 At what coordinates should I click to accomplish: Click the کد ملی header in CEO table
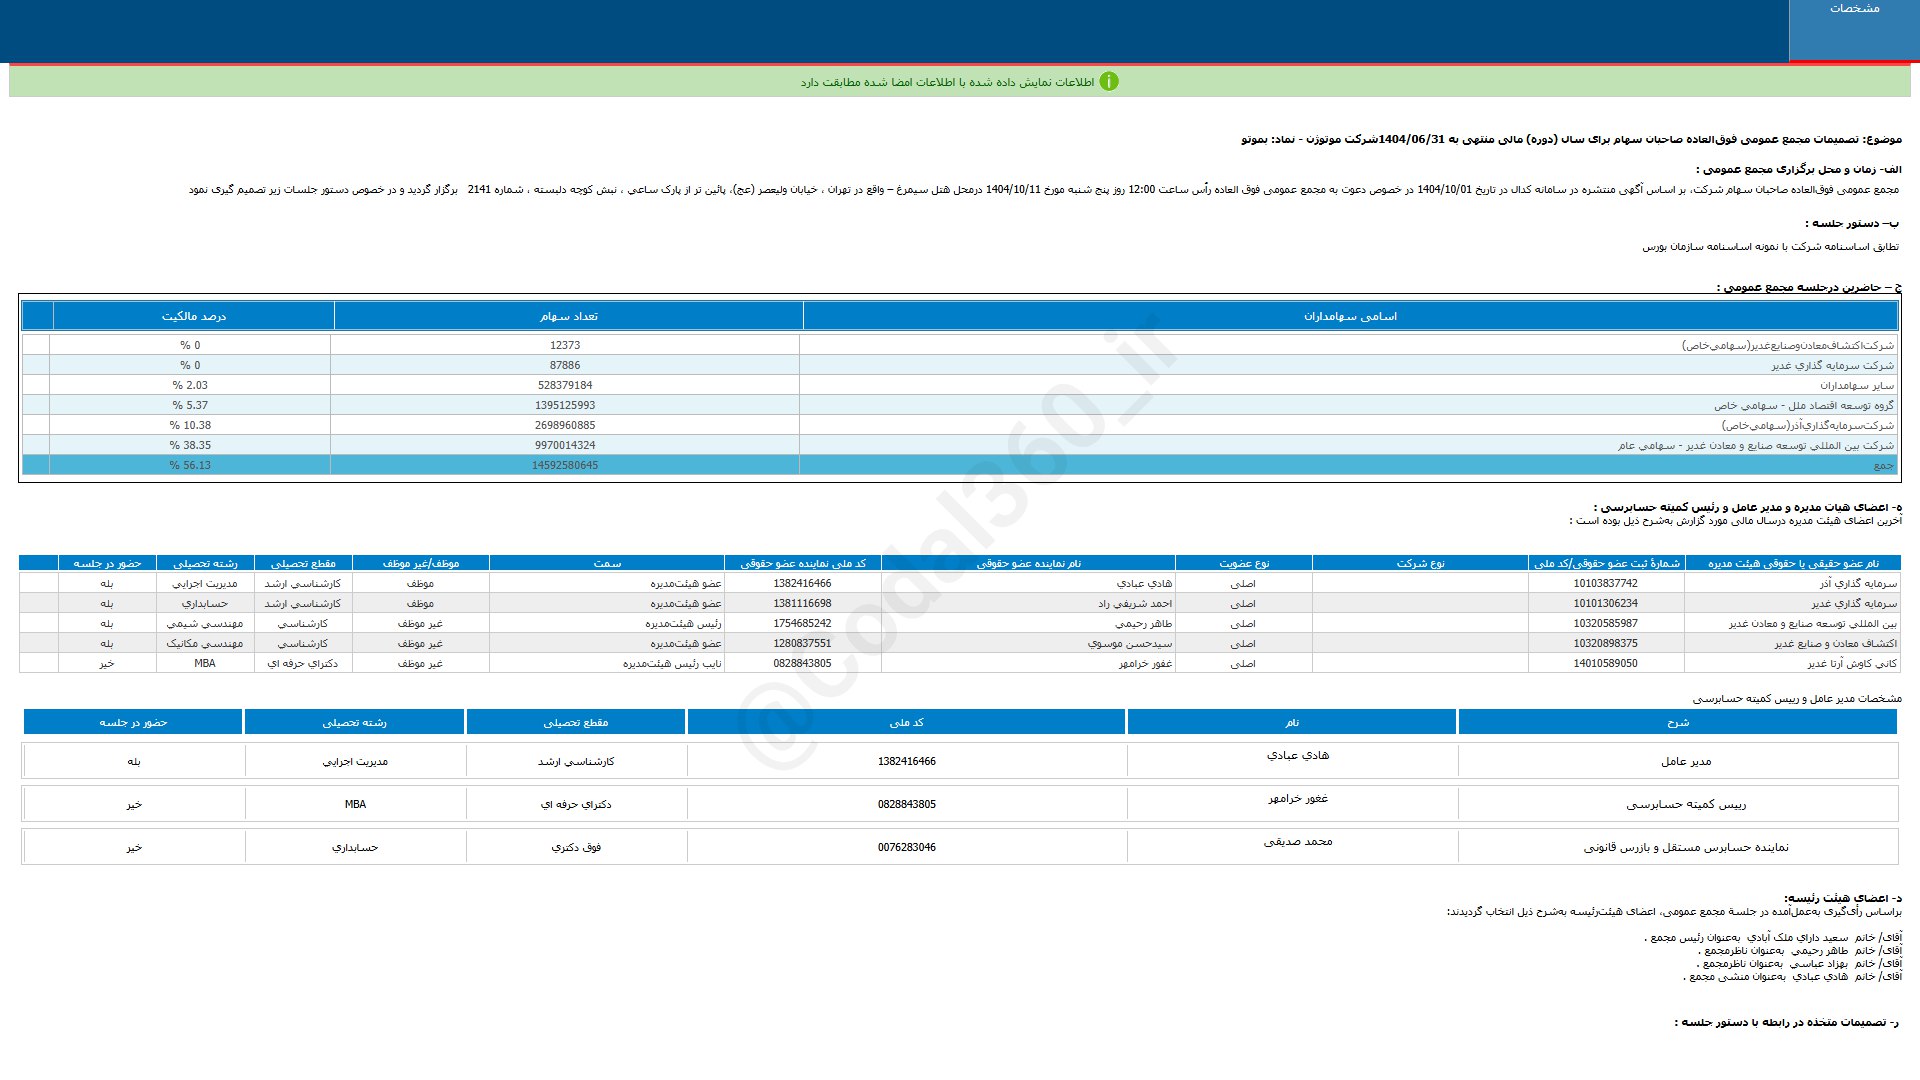pyautogui.click(x=906, y=722)
